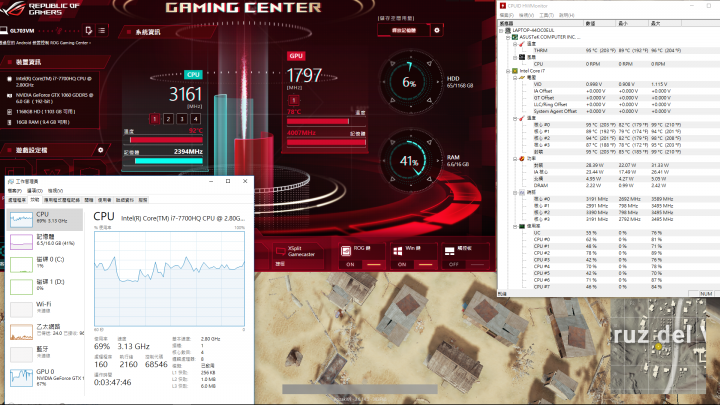Click the XSplit Gamecaster icon
Screen dimensions: 720x405
click(x=281, y=251)
